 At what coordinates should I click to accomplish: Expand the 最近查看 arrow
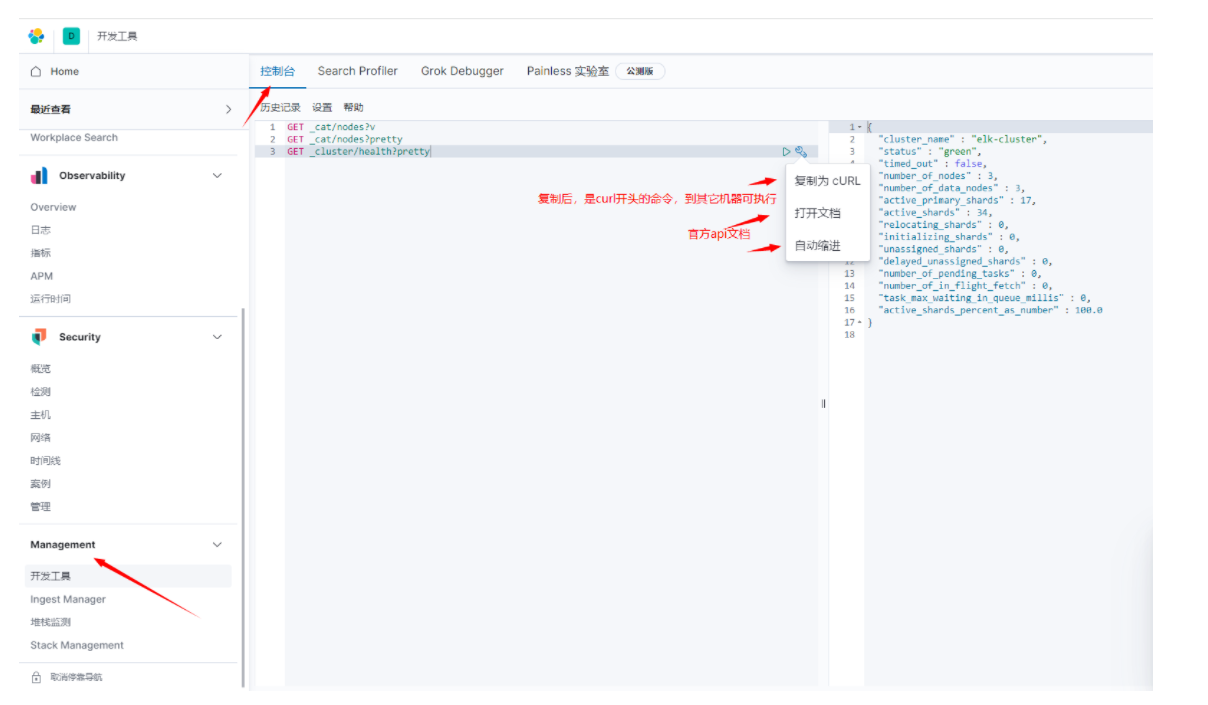(228, 109)
